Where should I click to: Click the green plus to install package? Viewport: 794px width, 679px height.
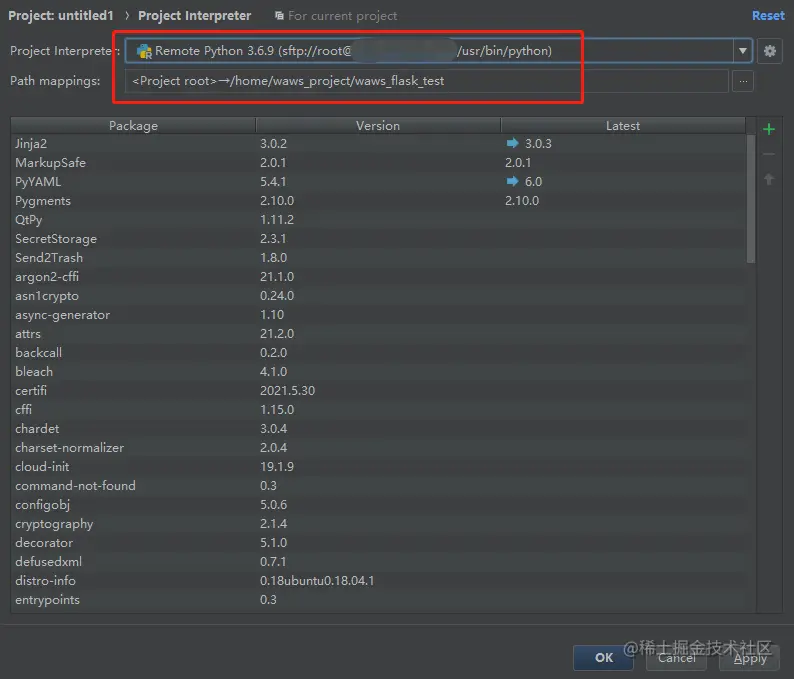tap(769, 129)
